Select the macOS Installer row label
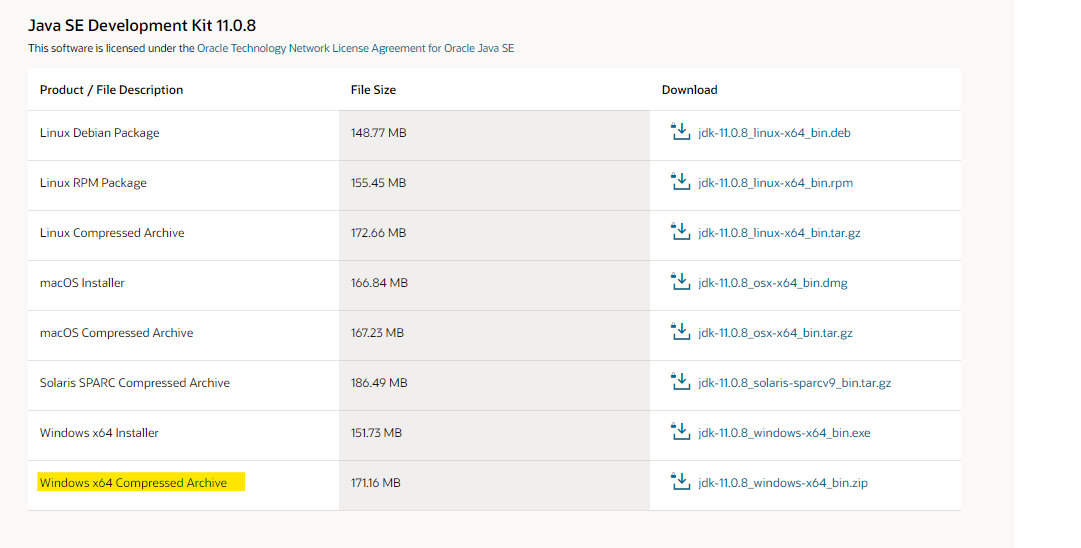Viewport: 1081px width, 548px height. pyautogui.click(x=82, y=283)
